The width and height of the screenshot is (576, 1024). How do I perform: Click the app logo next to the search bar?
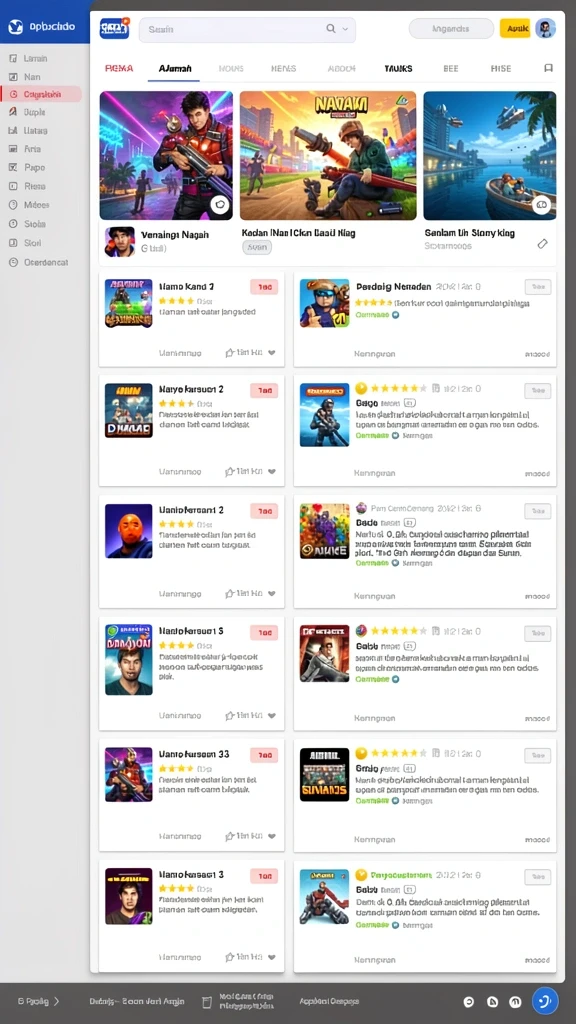click(114, 28)
